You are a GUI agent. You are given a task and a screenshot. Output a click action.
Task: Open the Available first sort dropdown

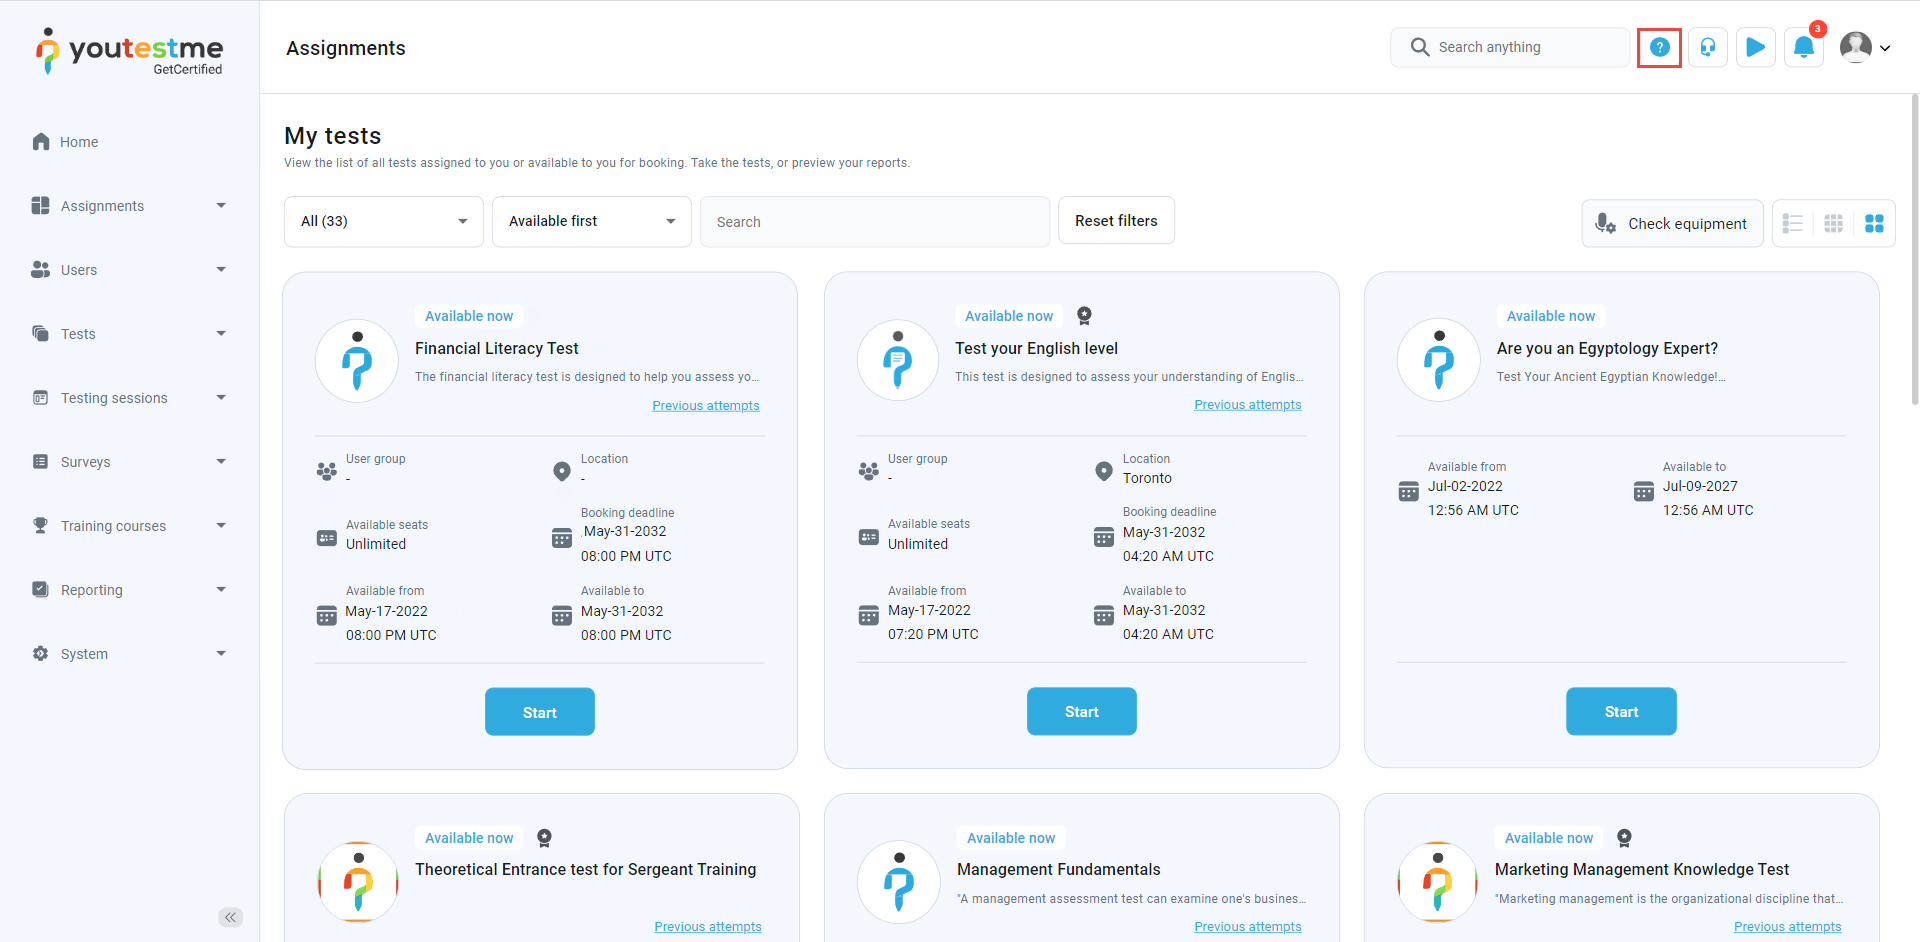click(x=592, y=221)
